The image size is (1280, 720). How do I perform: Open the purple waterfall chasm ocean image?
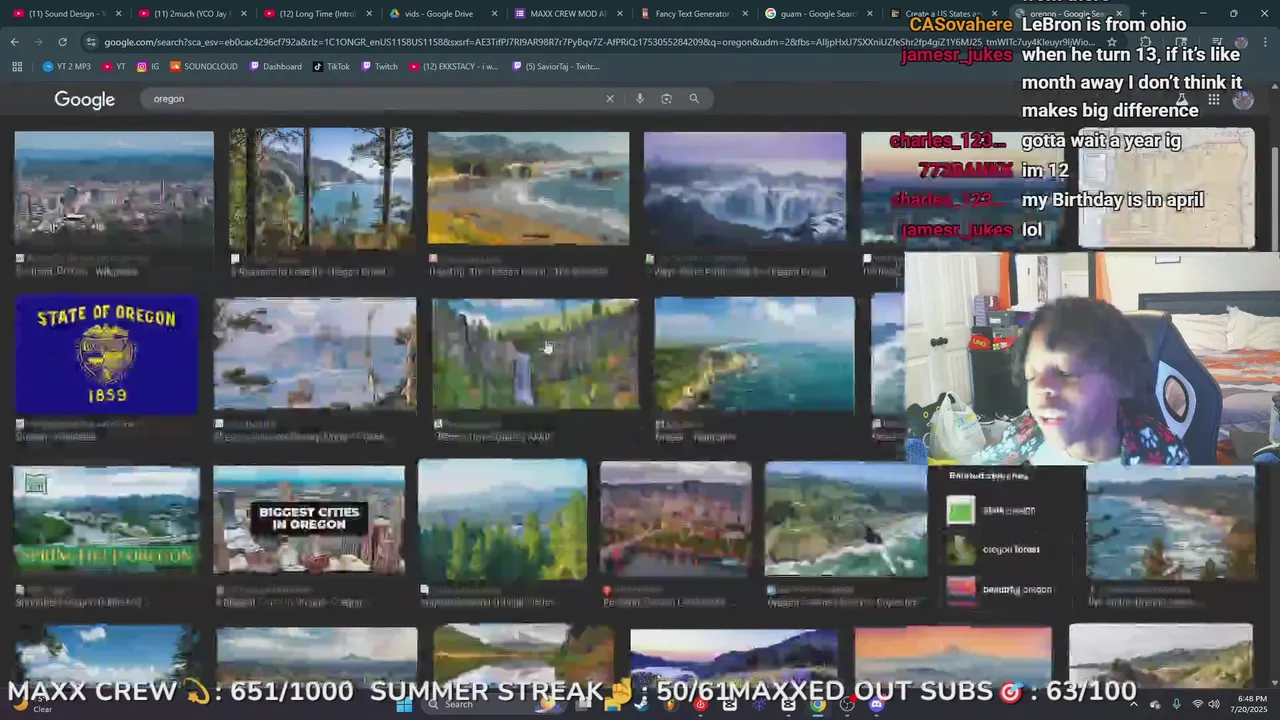coord(745,188)
